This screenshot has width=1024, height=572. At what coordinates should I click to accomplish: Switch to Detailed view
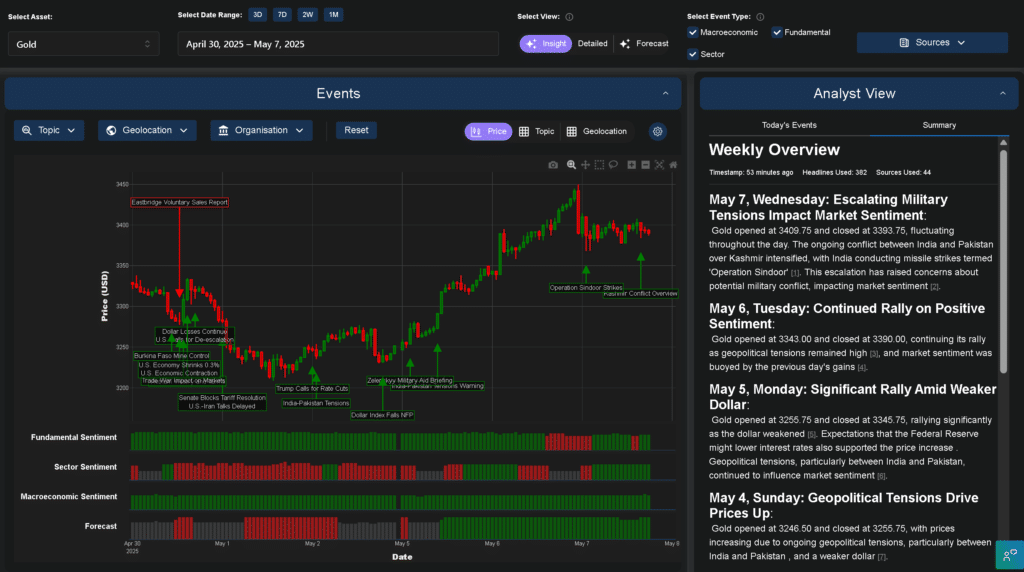(592, 44)
